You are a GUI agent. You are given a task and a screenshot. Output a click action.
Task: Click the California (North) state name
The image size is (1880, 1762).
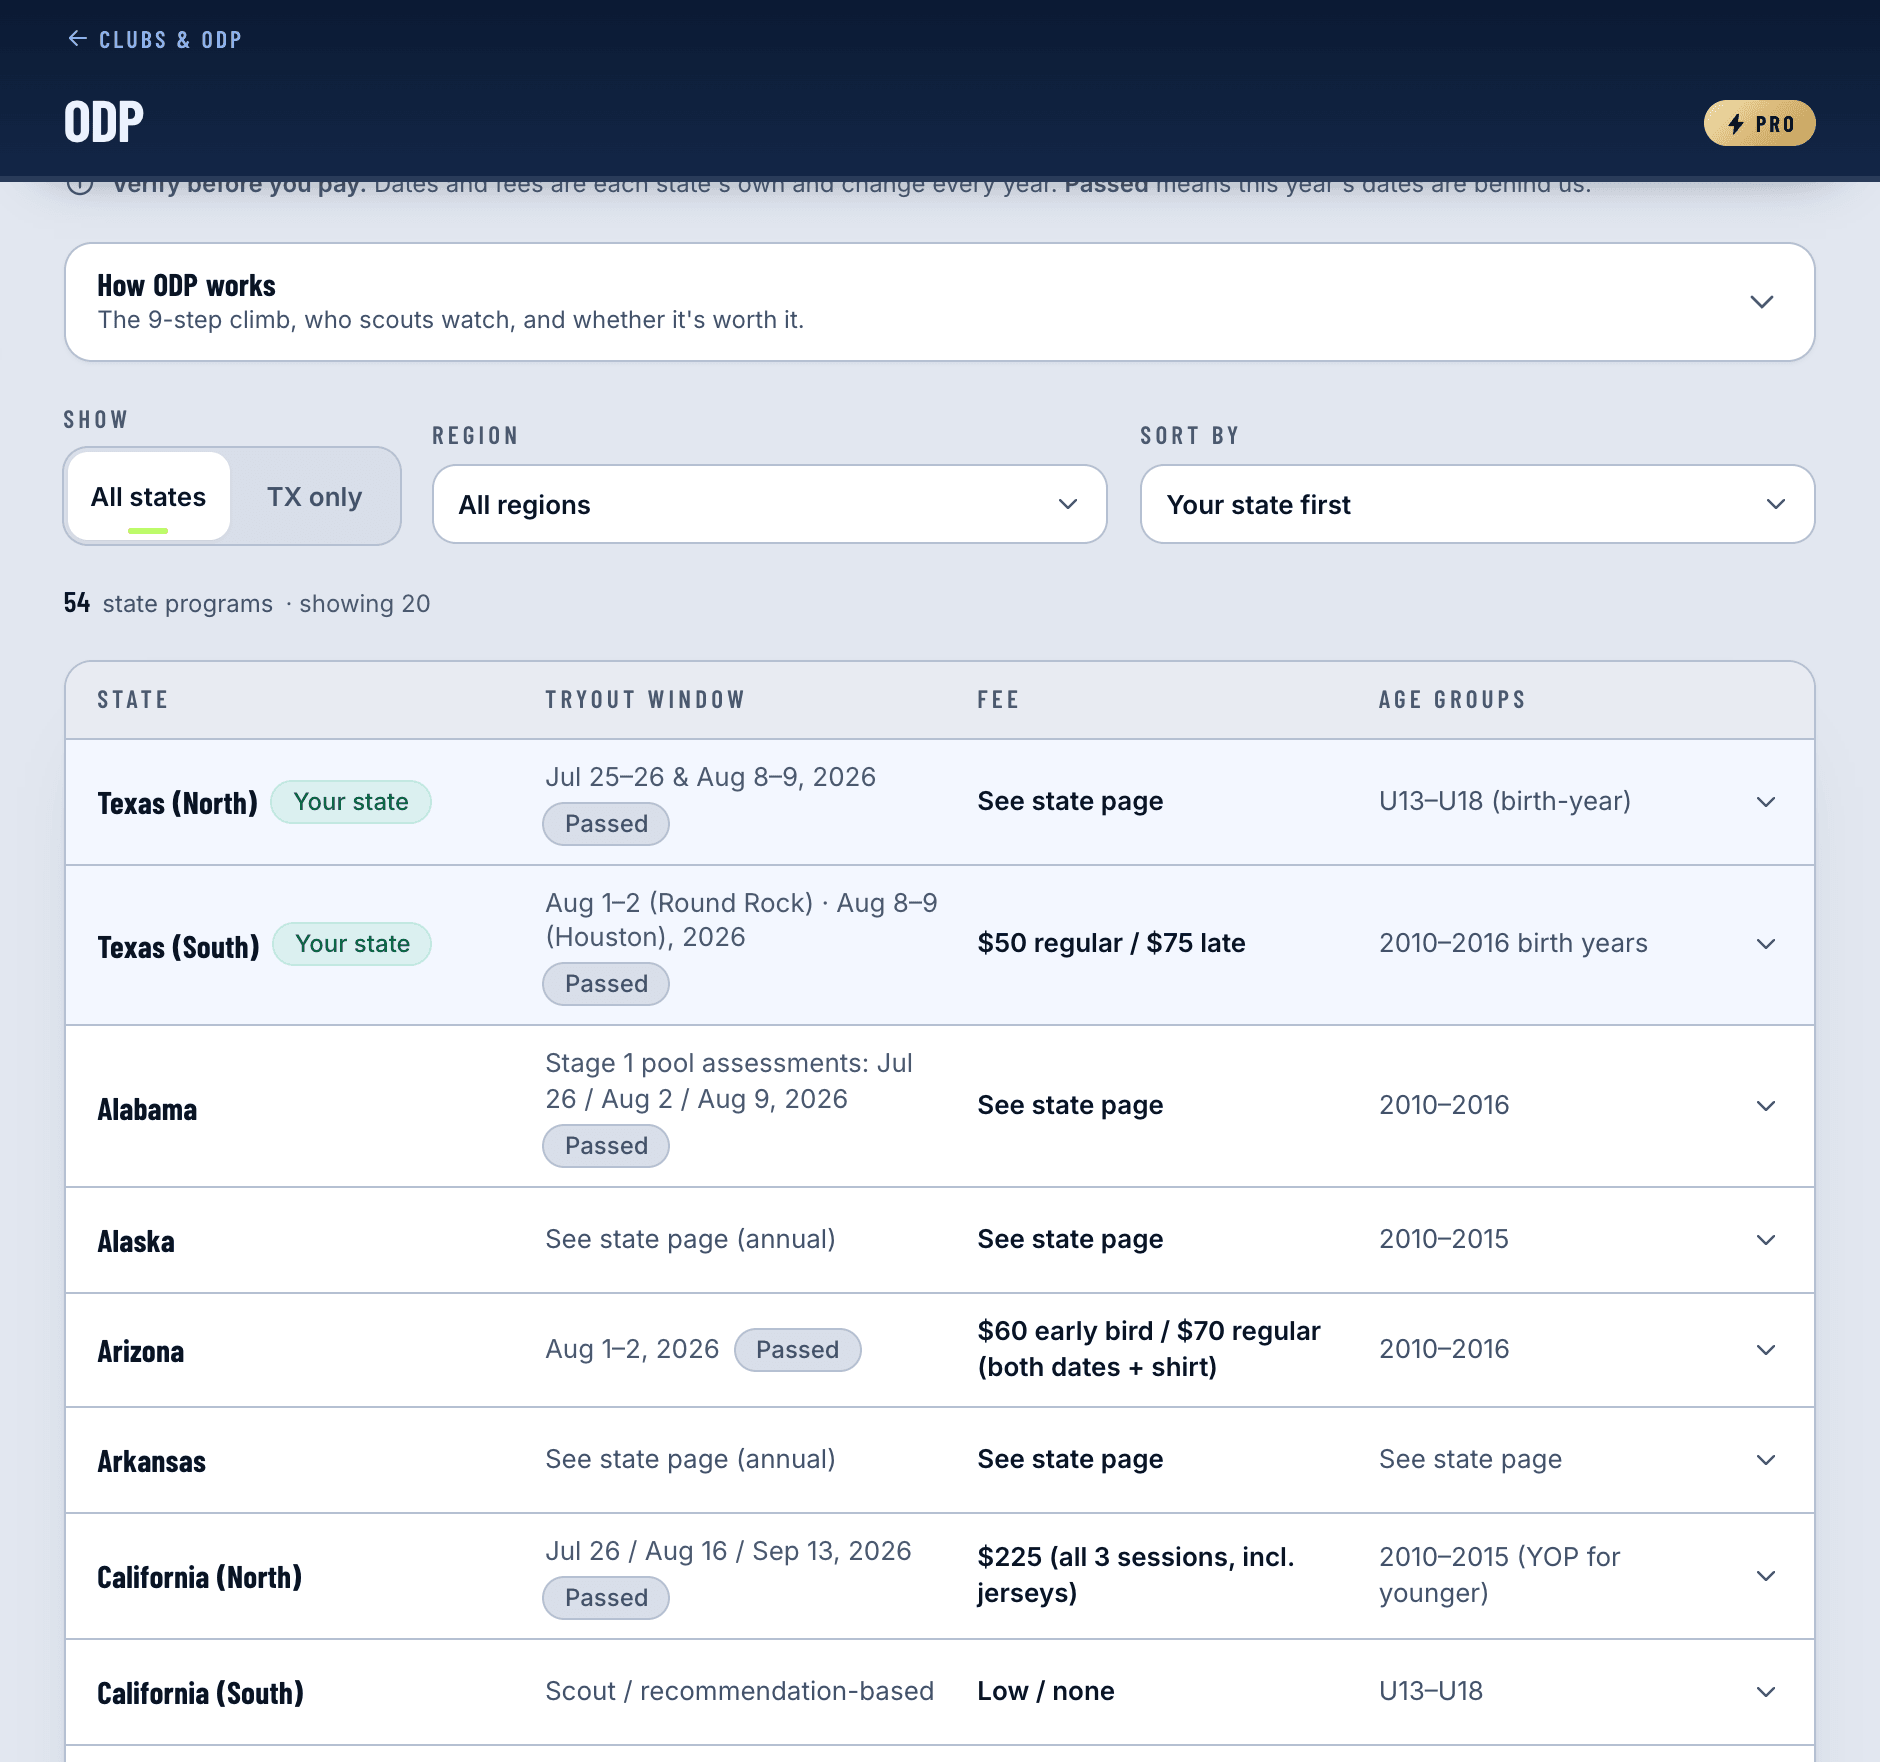200,1577
